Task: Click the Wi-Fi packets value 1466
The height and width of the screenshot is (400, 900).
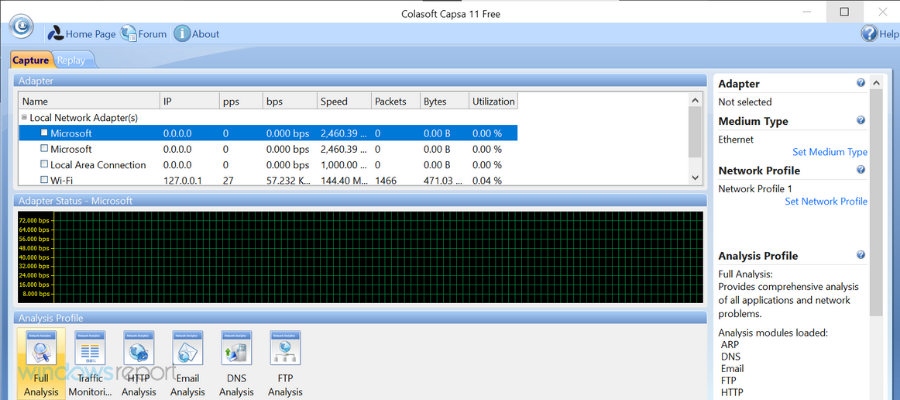Action: [x=386, y=180]
